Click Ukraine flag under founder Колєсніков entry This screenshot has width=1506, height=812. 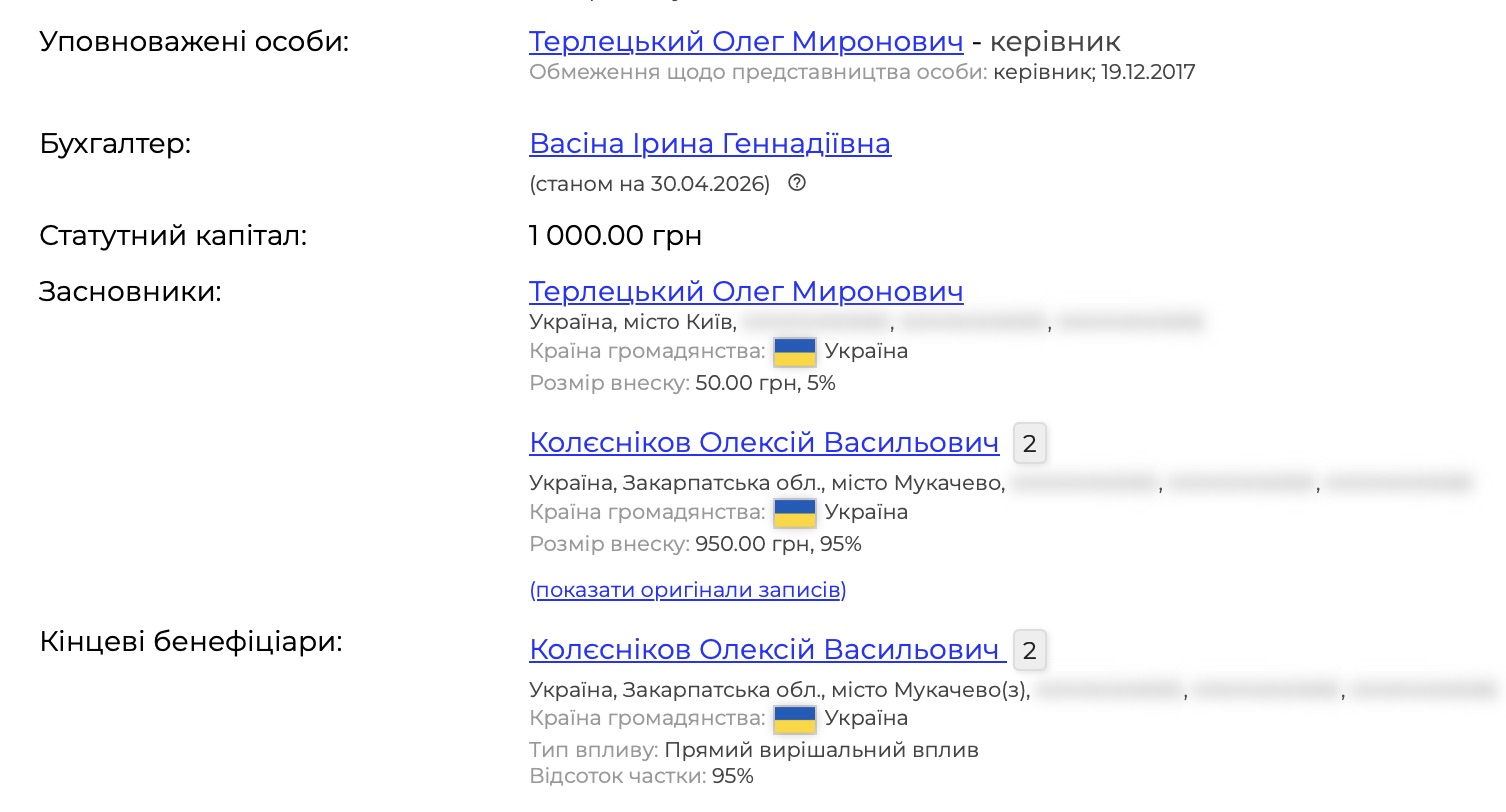(x=795, y=513)
